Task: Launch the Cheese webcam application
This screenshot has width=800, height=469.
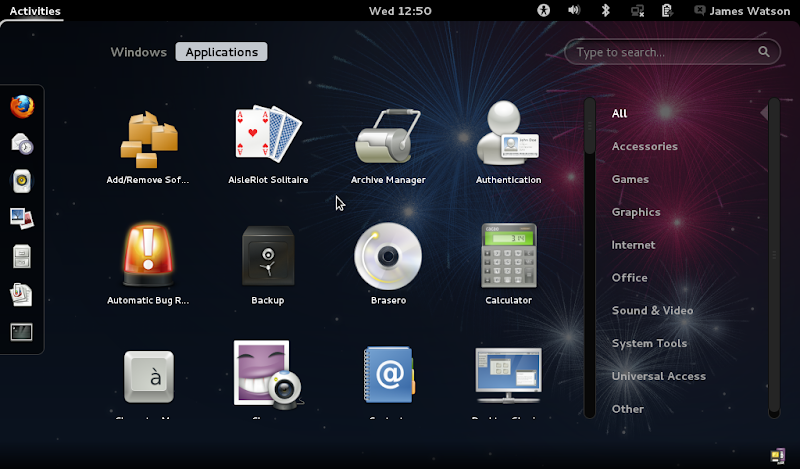Action: pyautogui.click(x=268, y=375)
